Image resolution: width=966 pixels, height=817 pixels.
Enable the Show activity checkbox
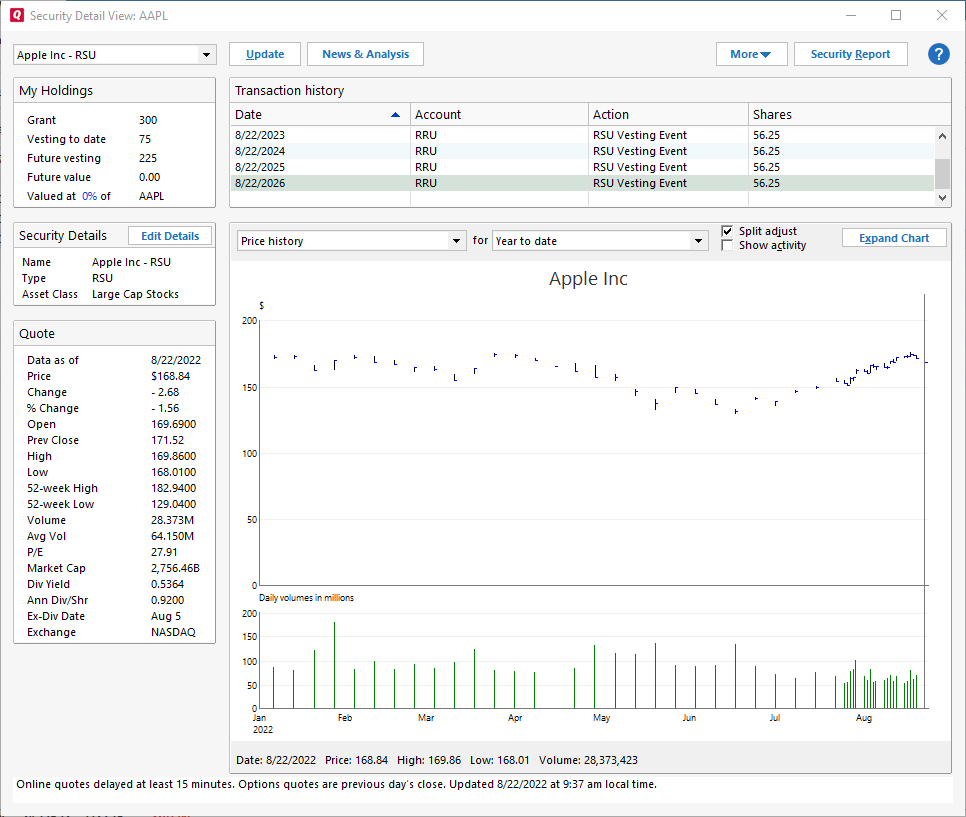pos(727,245)
